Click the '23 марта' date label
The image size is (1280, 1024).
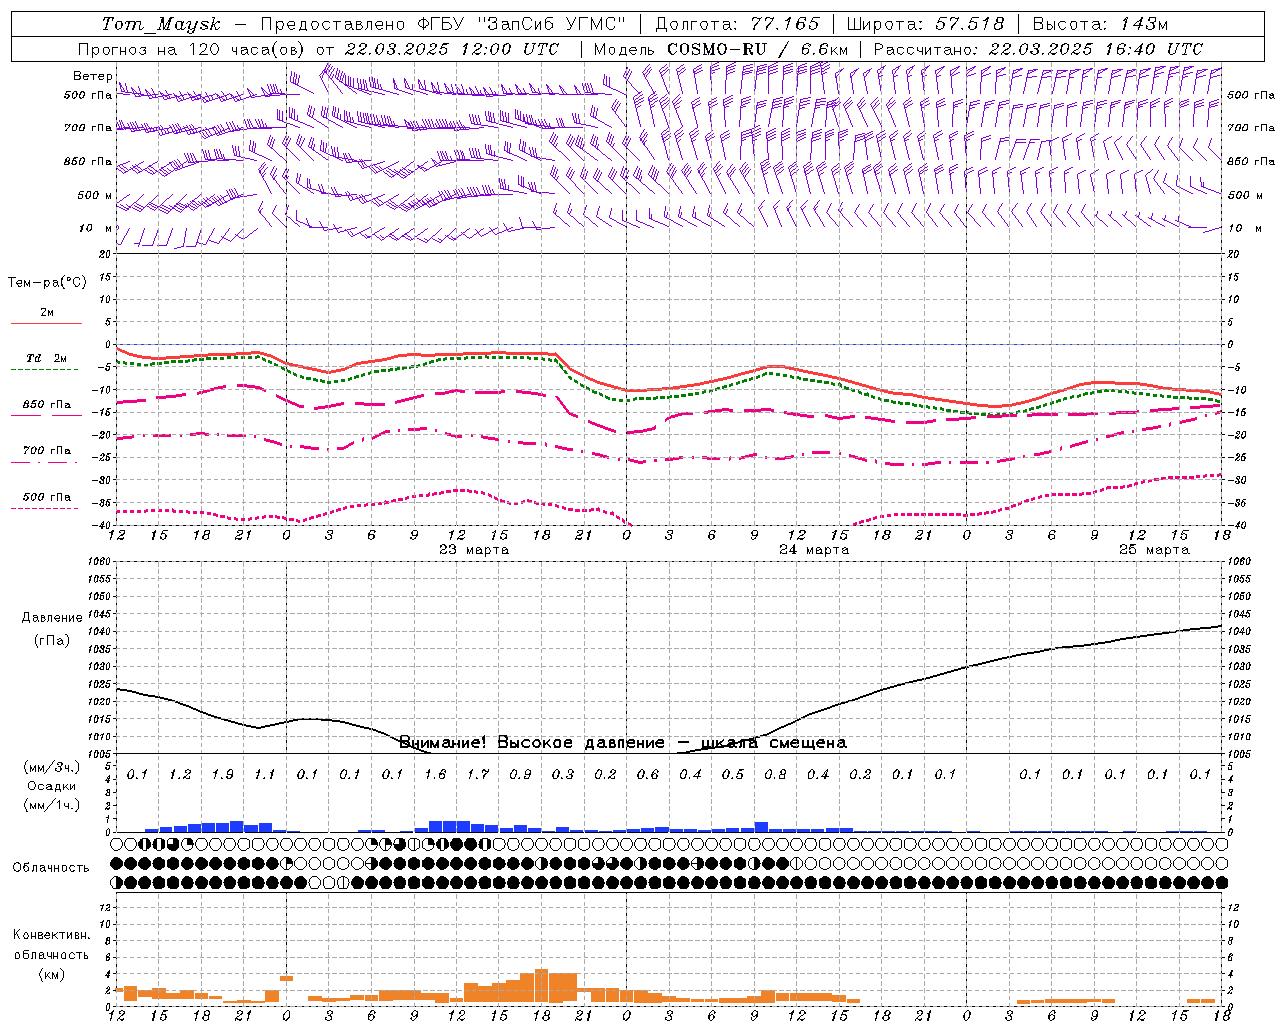474,550
